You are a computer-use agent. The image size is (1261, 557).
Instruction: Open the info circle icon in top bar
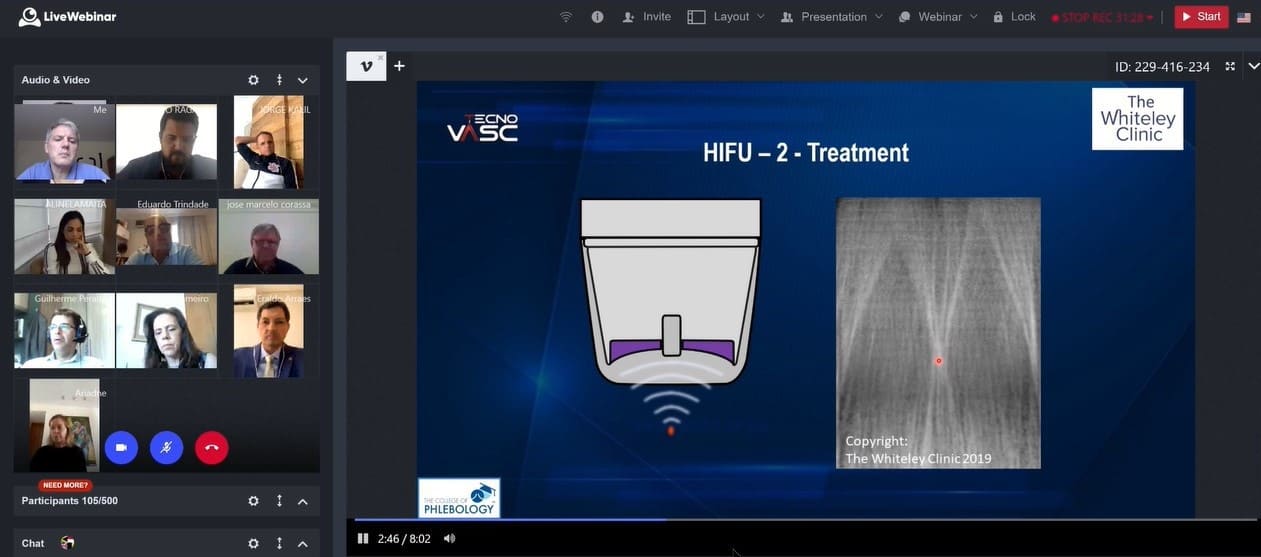coord(597,17)
